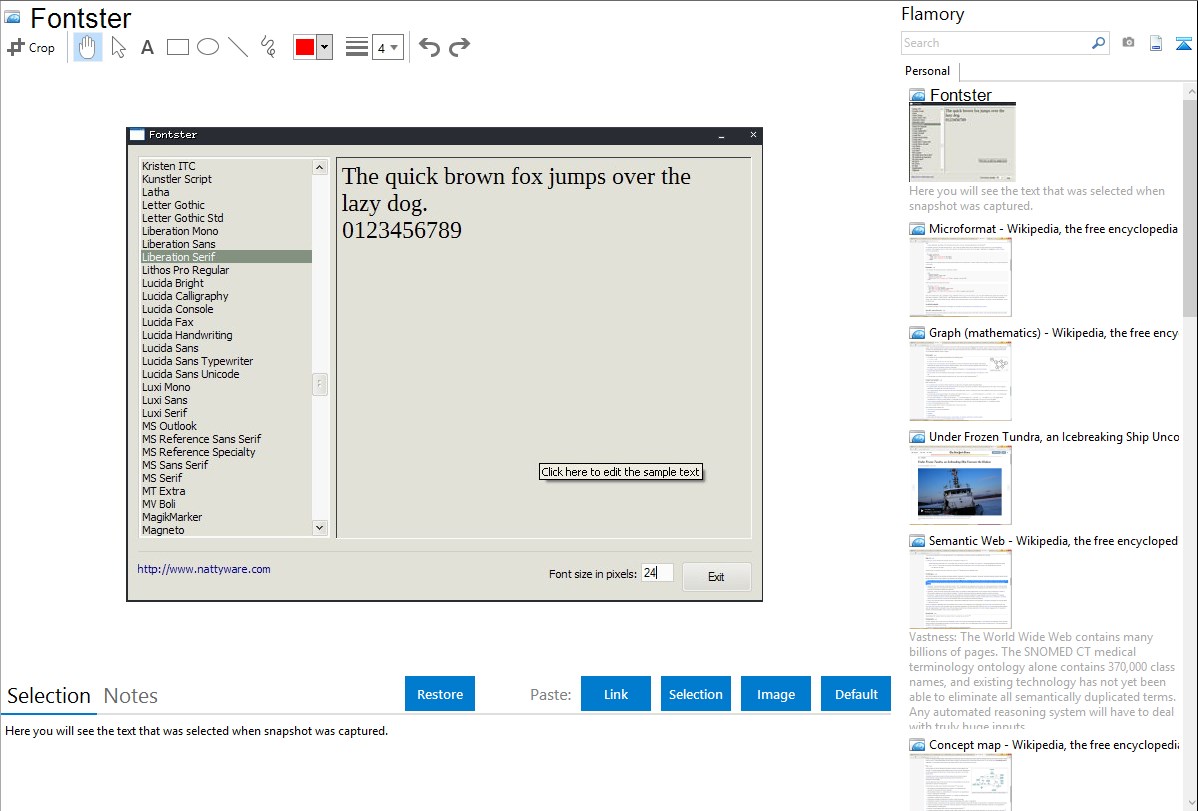Click the blue icon right of the page icon
Image resolution: width=1198 pixels, height=811 pixels.
[x=1183, y=43]
